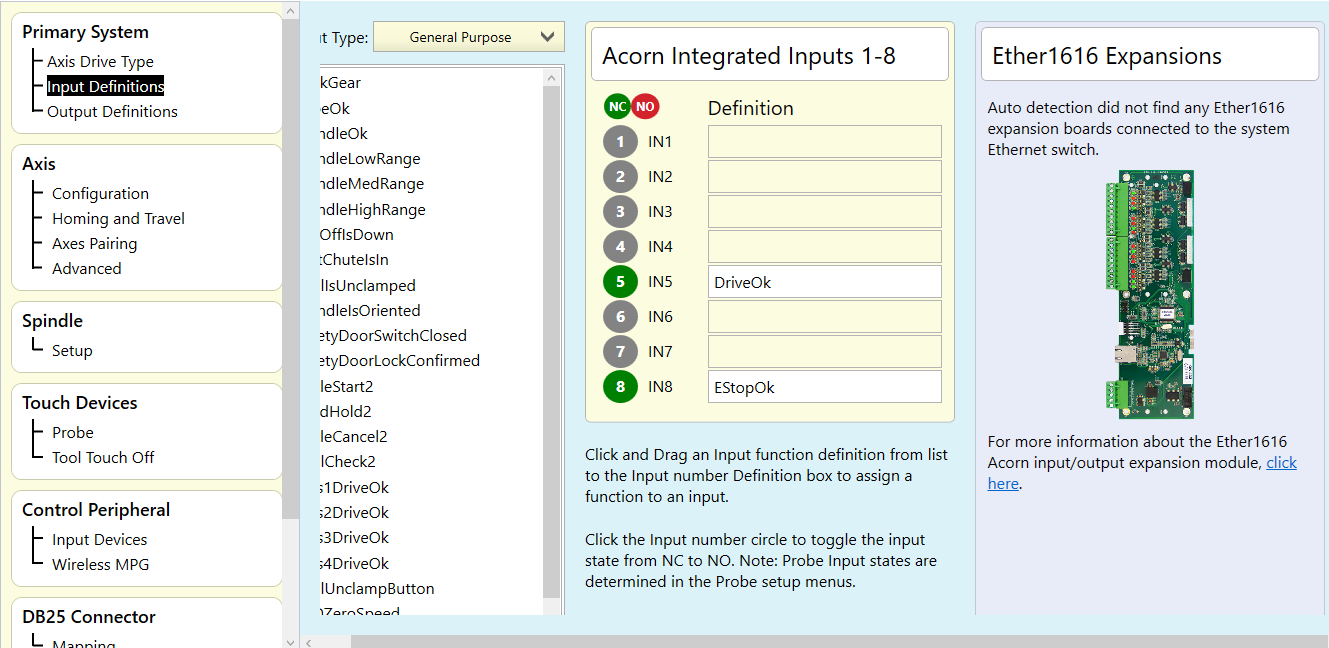The height and width of the screenshot is (648, 1329).
Task: Select list entry ending in 'lUnclampButton'
Action: click(375, 589)
